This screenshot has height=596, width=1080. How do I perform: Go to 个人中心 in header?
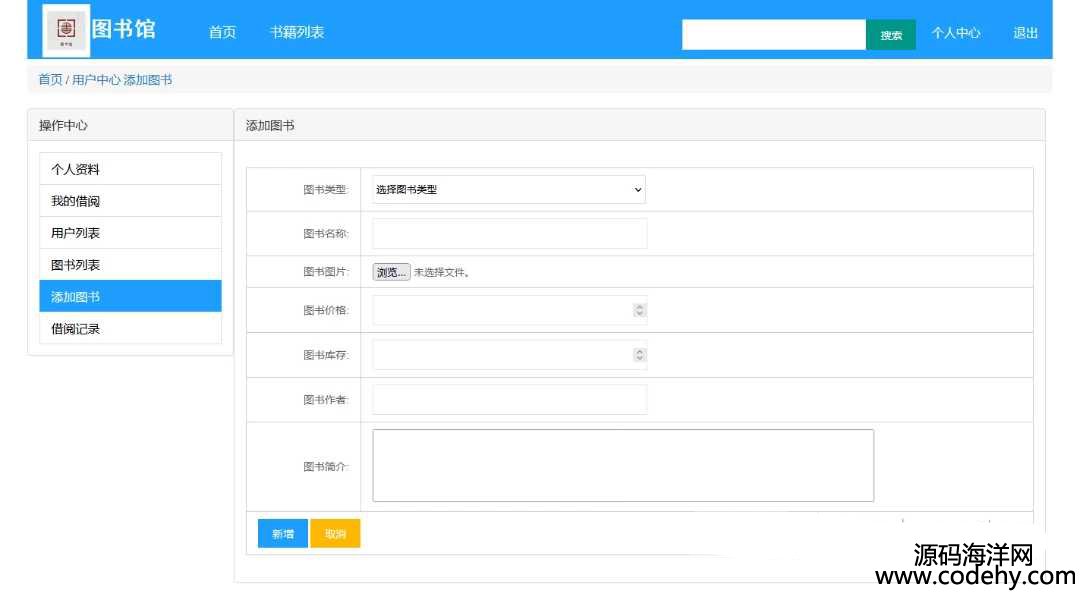pyautogui.click(x=956, y=33)
